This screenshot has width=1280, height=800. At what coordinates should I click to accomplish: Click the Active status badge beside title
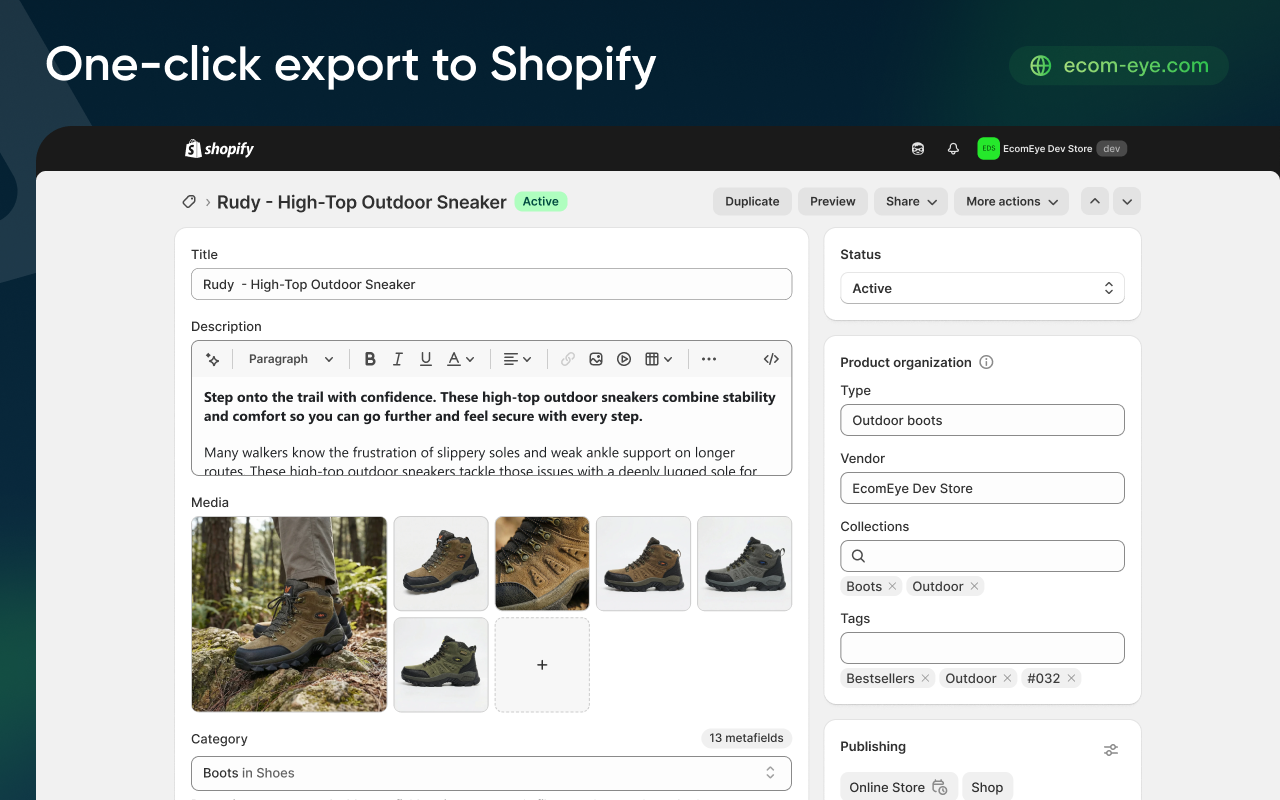(x=541, y=202)
